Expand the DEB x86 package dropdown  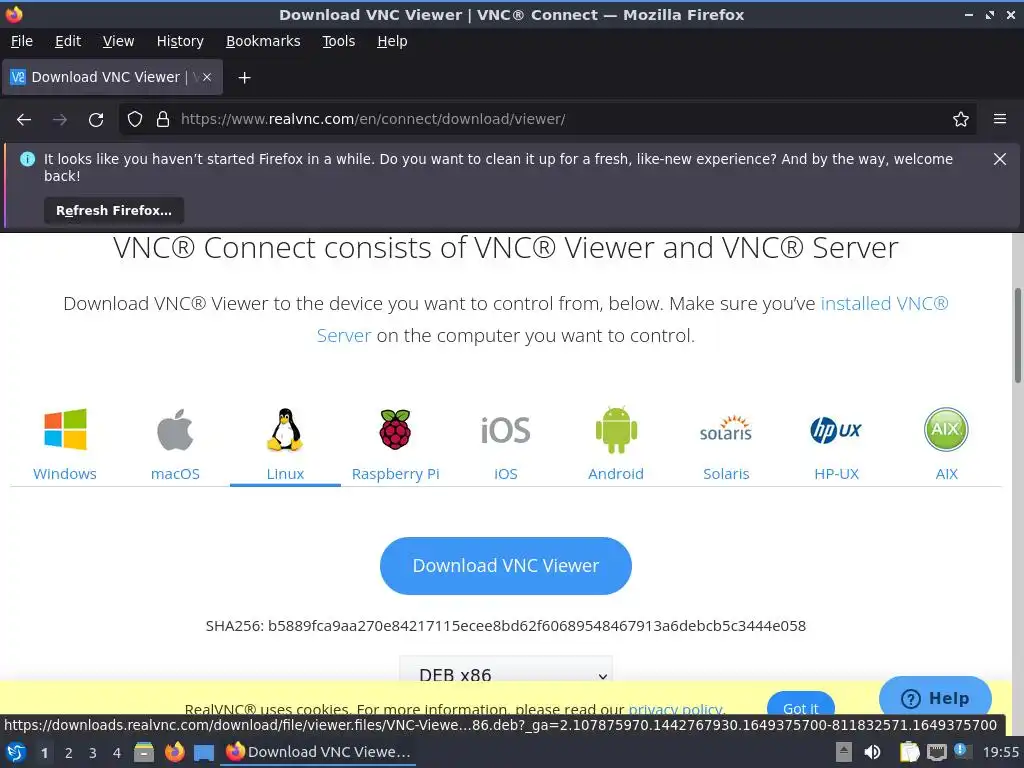click(x=505, y=669)
